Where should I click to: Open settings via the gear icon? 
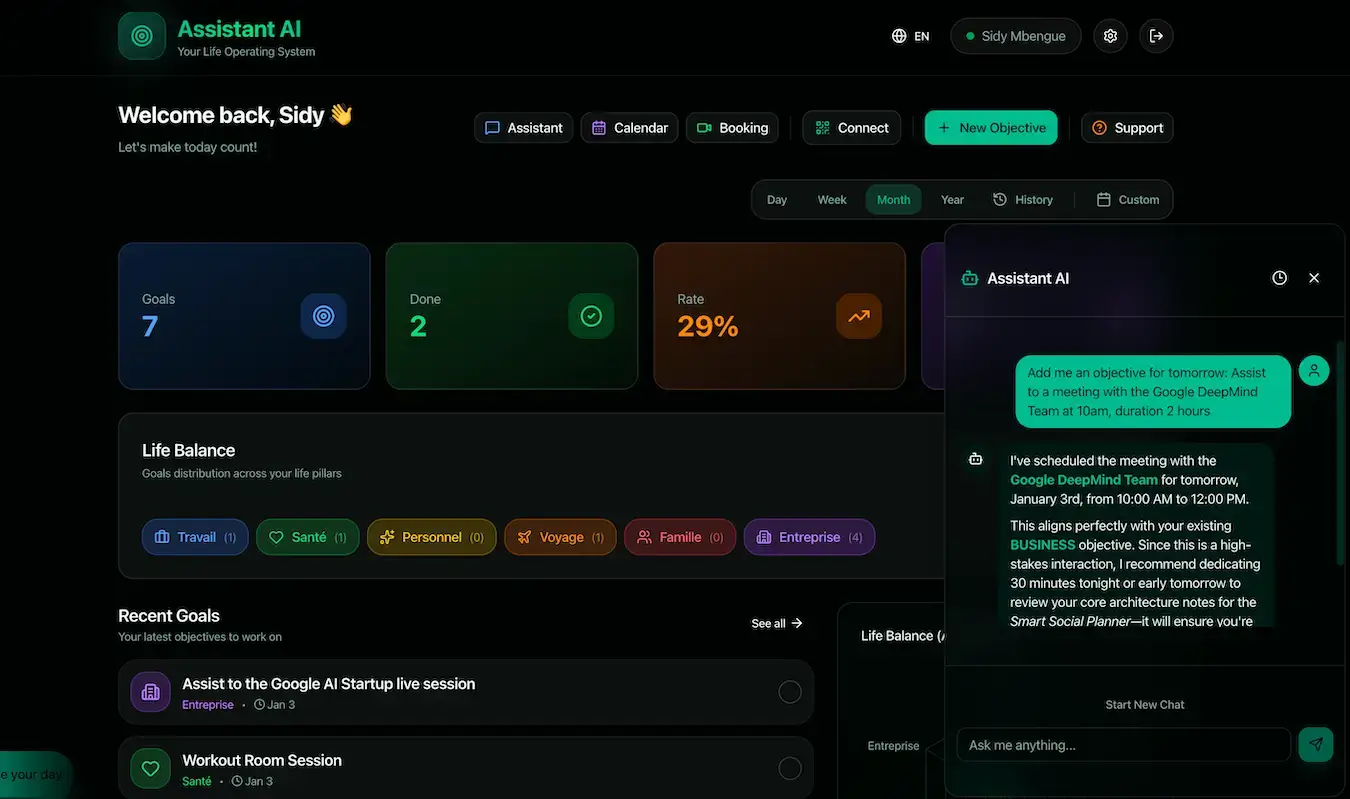pyautogui.click(x=1110, y=36)
